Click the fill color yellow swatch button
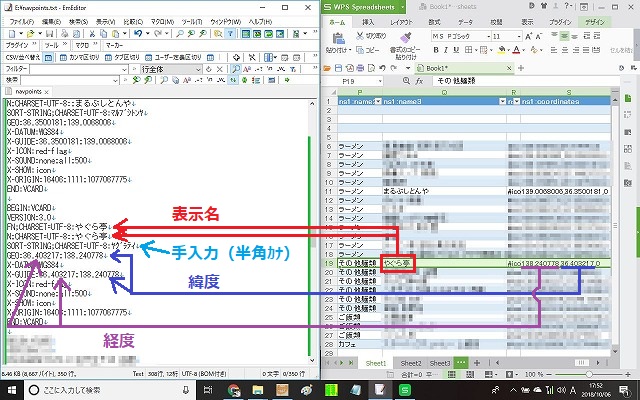The width and height of the screenshot is (640, 400). [x=502, y=50]
